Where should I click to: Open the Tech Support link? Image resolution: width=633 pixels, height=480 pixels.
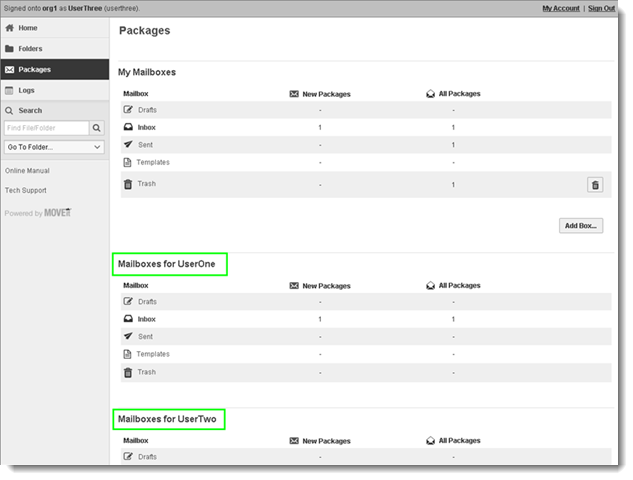tap(25, 190)
